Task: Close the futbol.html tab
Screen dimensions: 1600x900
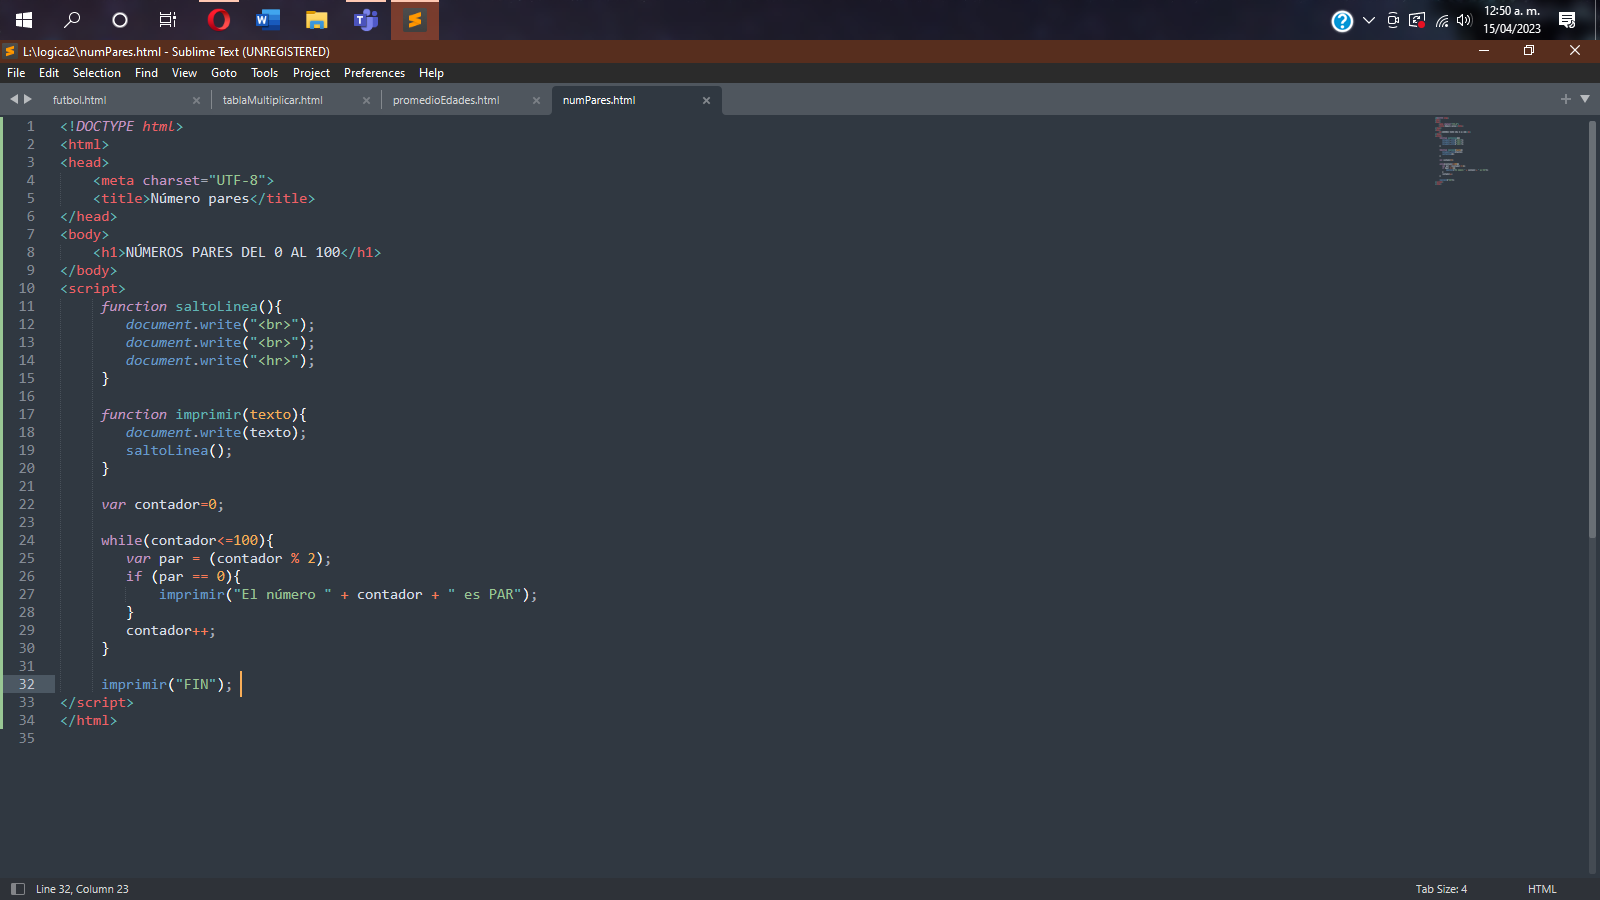Action: pyautogui.click(x=196, y=100)
